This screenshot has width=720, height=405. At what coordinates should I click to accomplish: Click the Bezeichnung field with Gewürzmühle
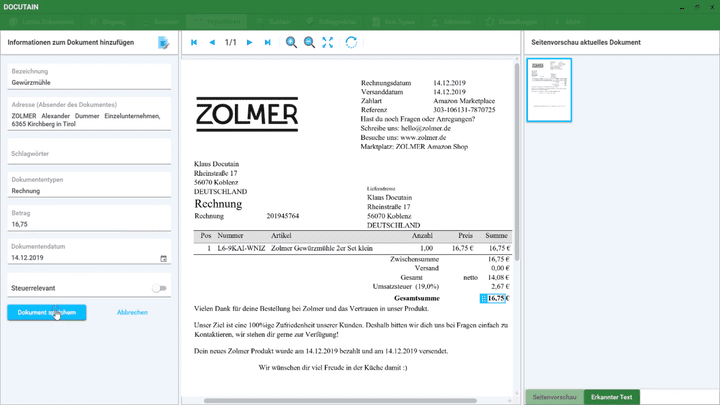pos(88,82)
